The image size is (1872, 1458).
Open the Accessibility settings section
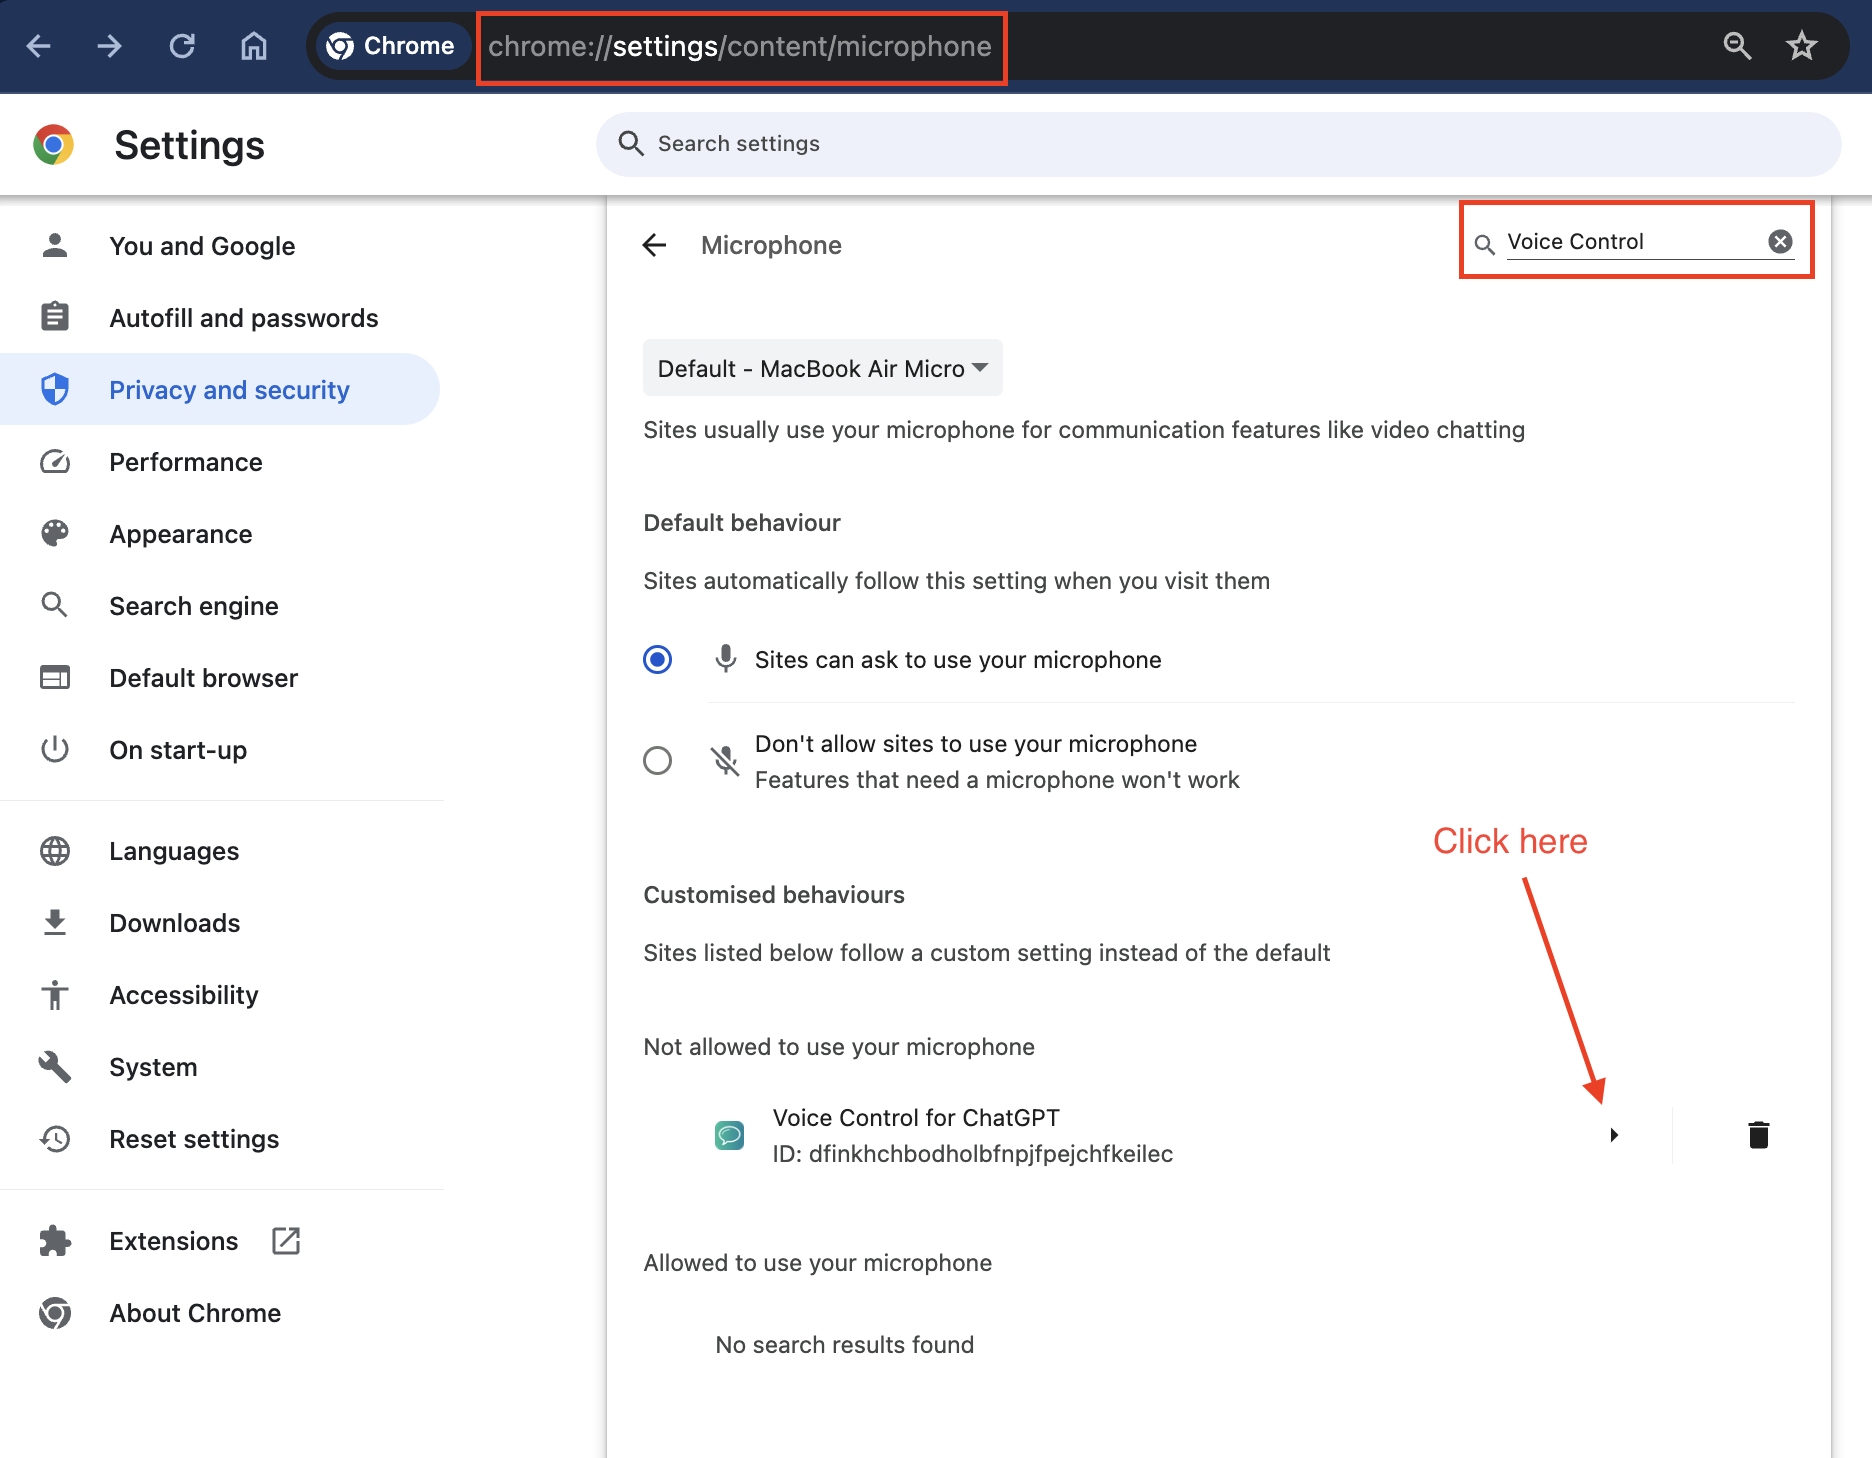[x=184, y=995]
